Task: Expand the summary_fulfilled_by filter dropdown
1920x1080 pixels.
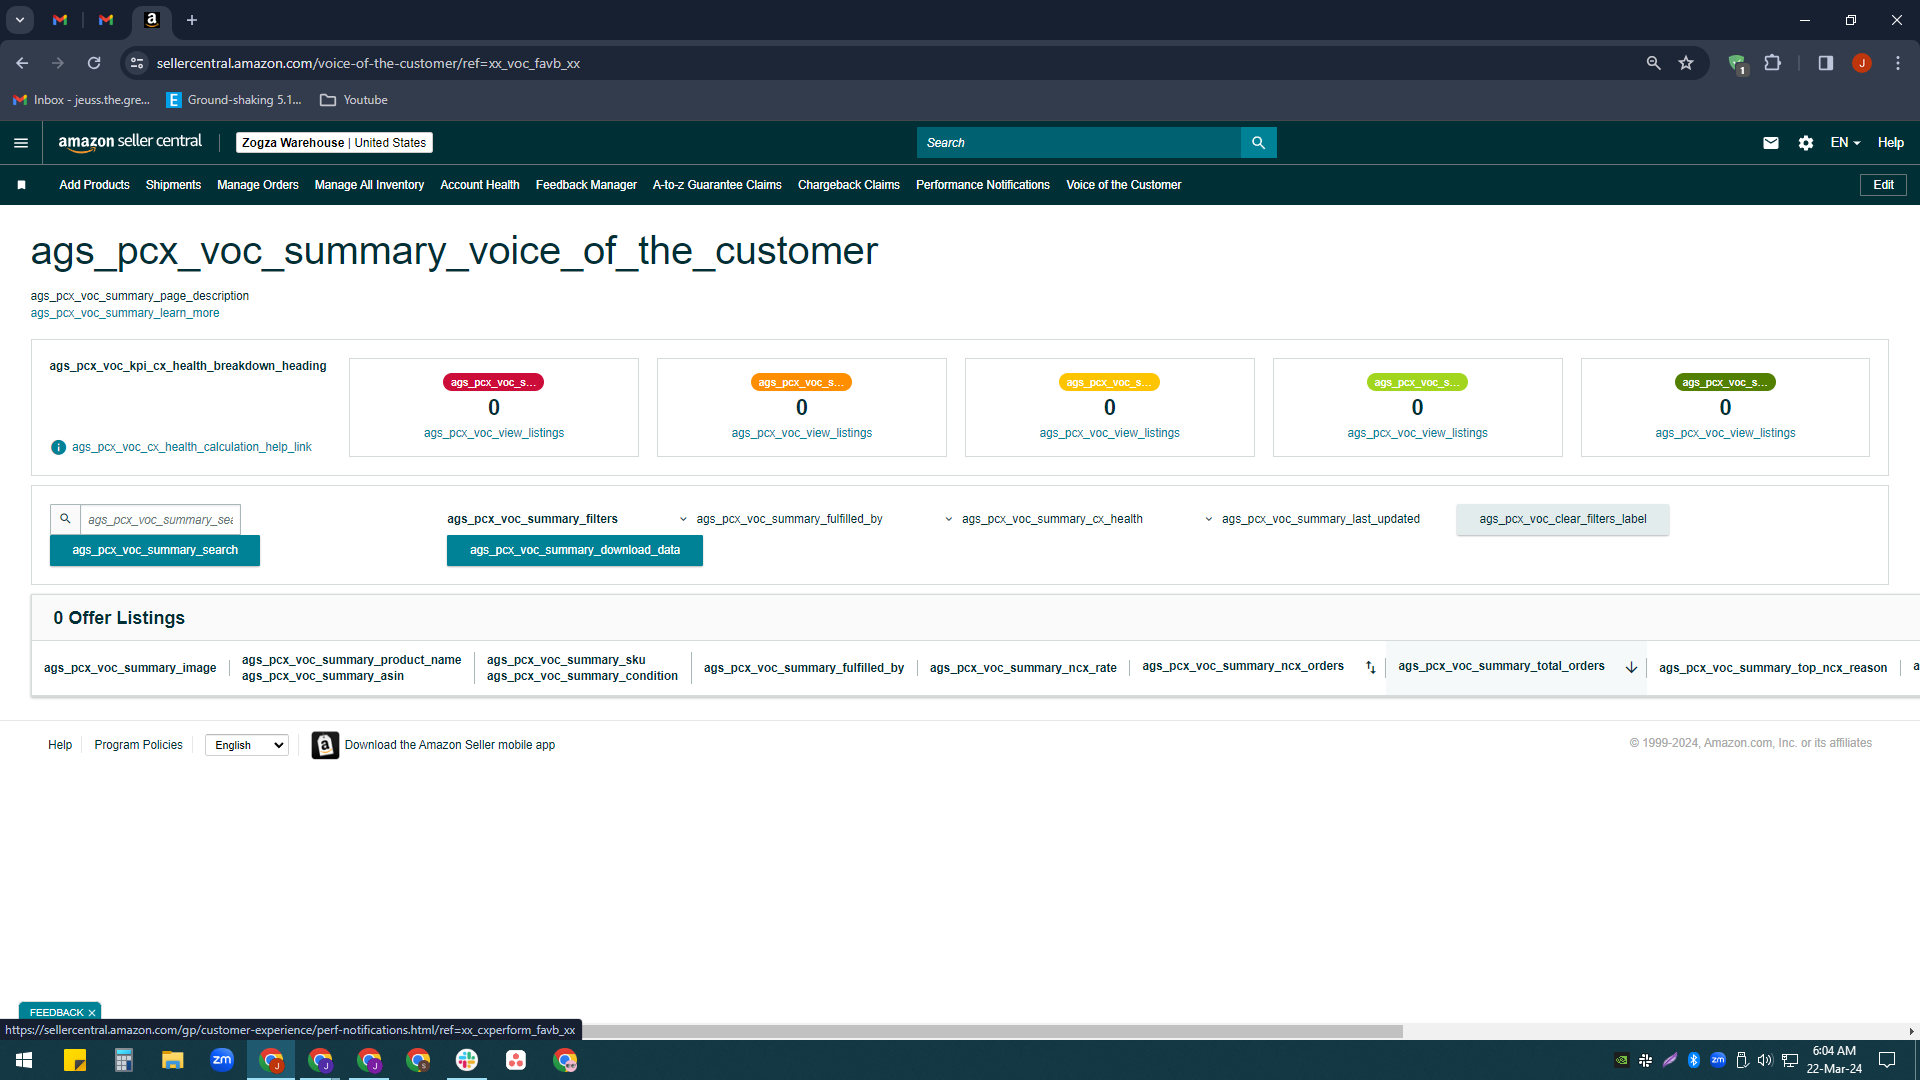Action: pyautogui.click(x=782, y=519)
